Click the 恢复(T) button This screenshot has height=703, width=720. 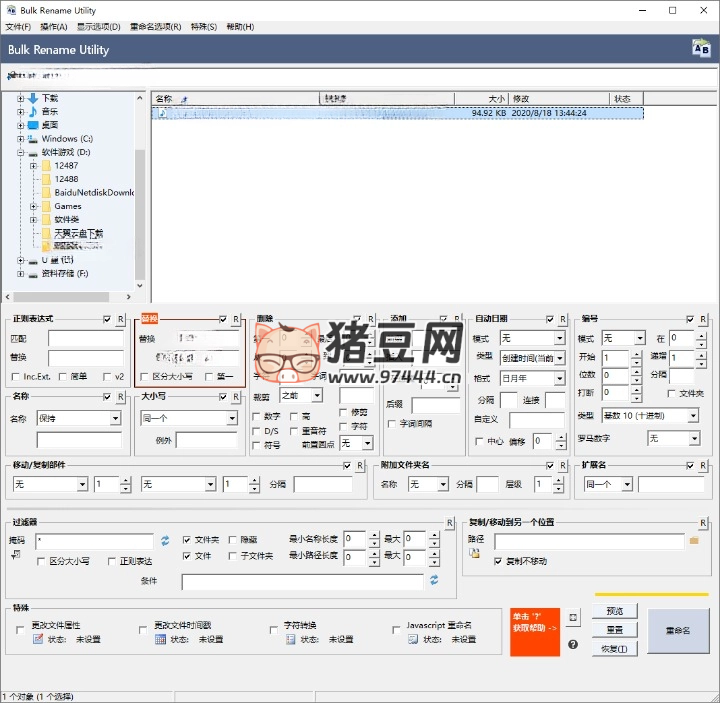[615, 649]
